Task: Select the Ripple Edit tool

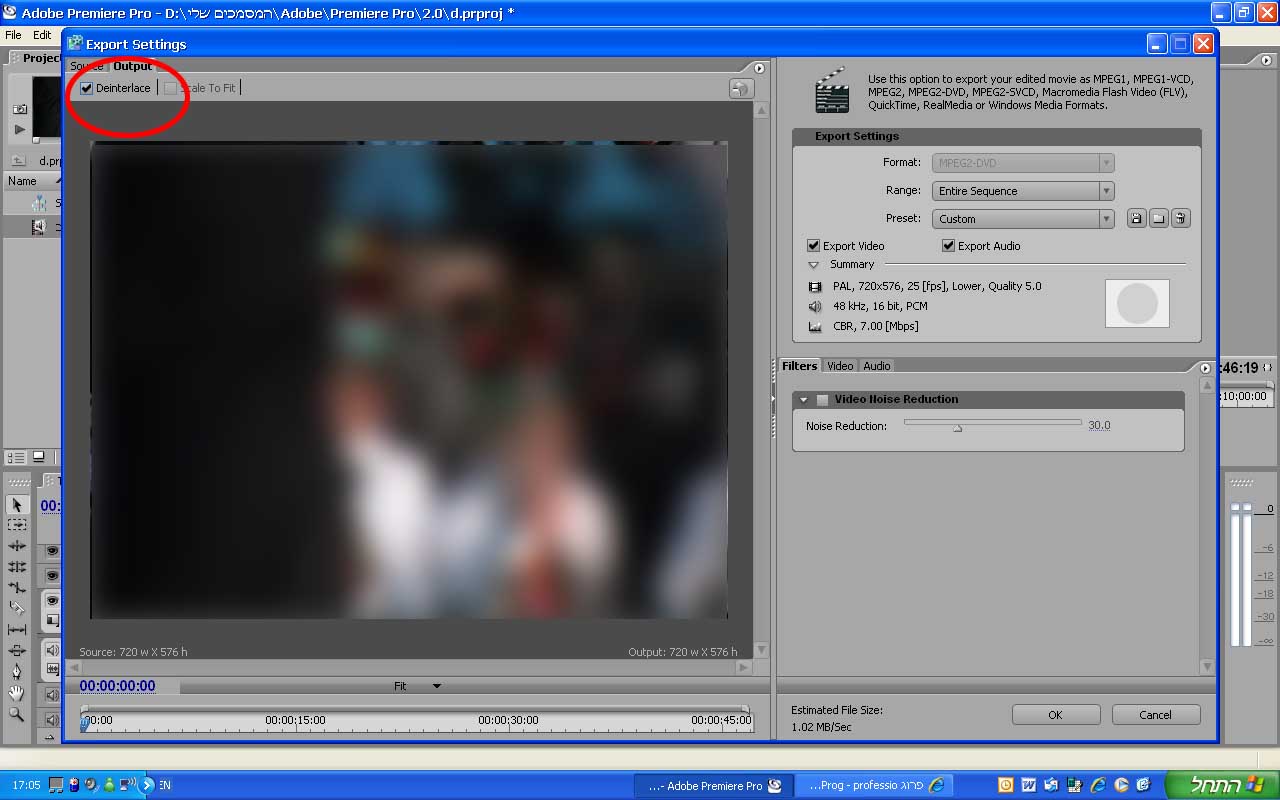Action: pos(17,546)
